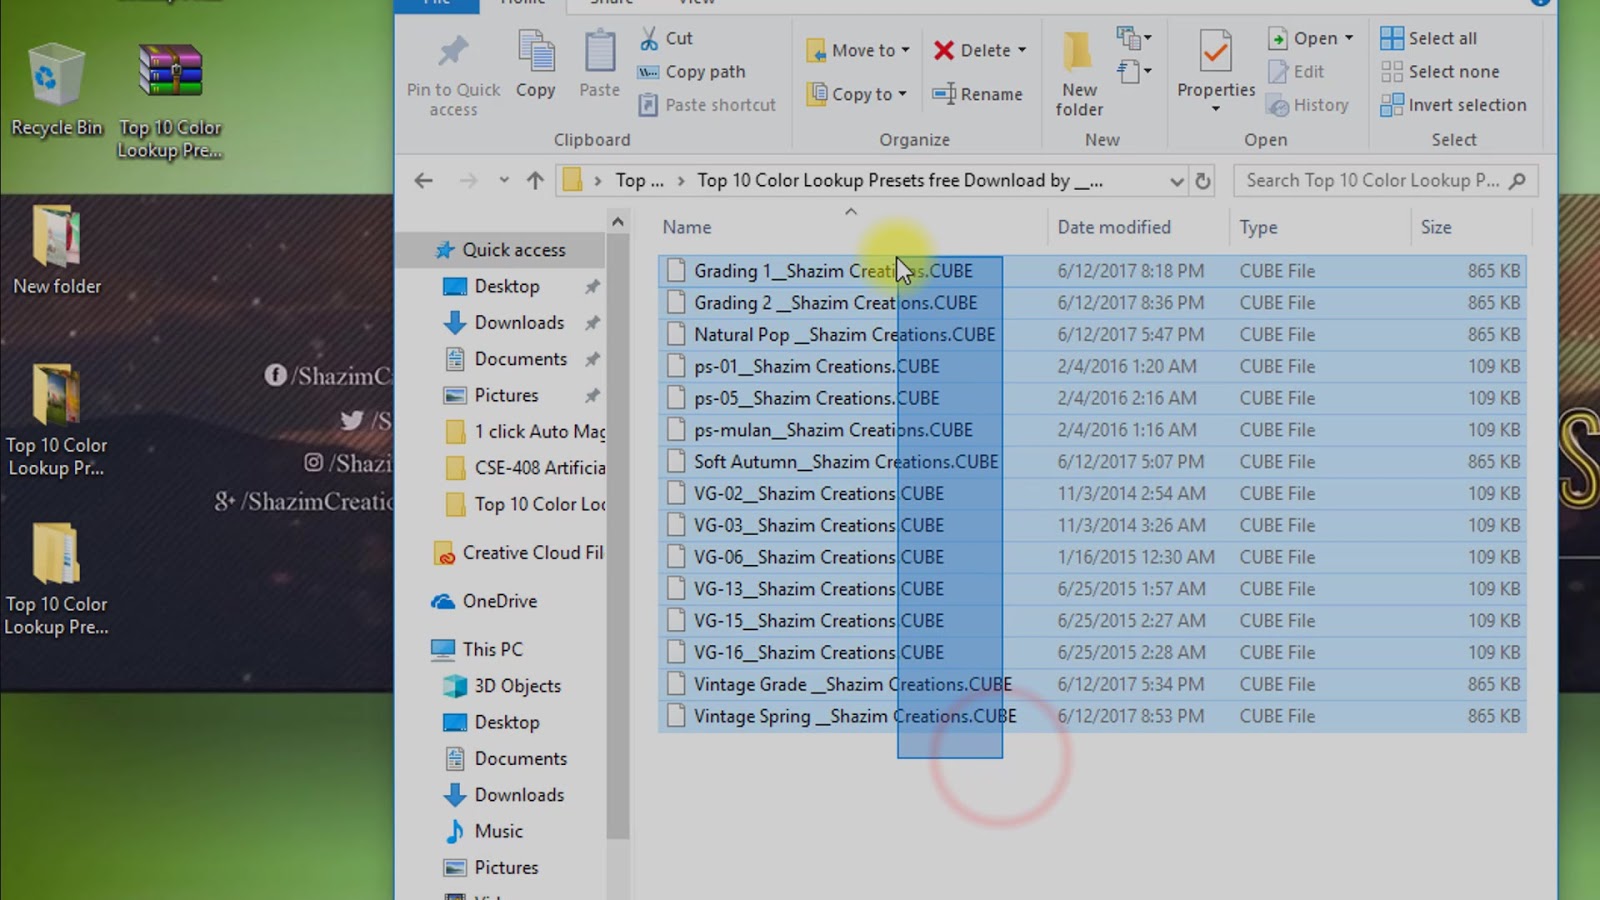
Task: Open Properties of the selected files
Action: click(1216, 65)
